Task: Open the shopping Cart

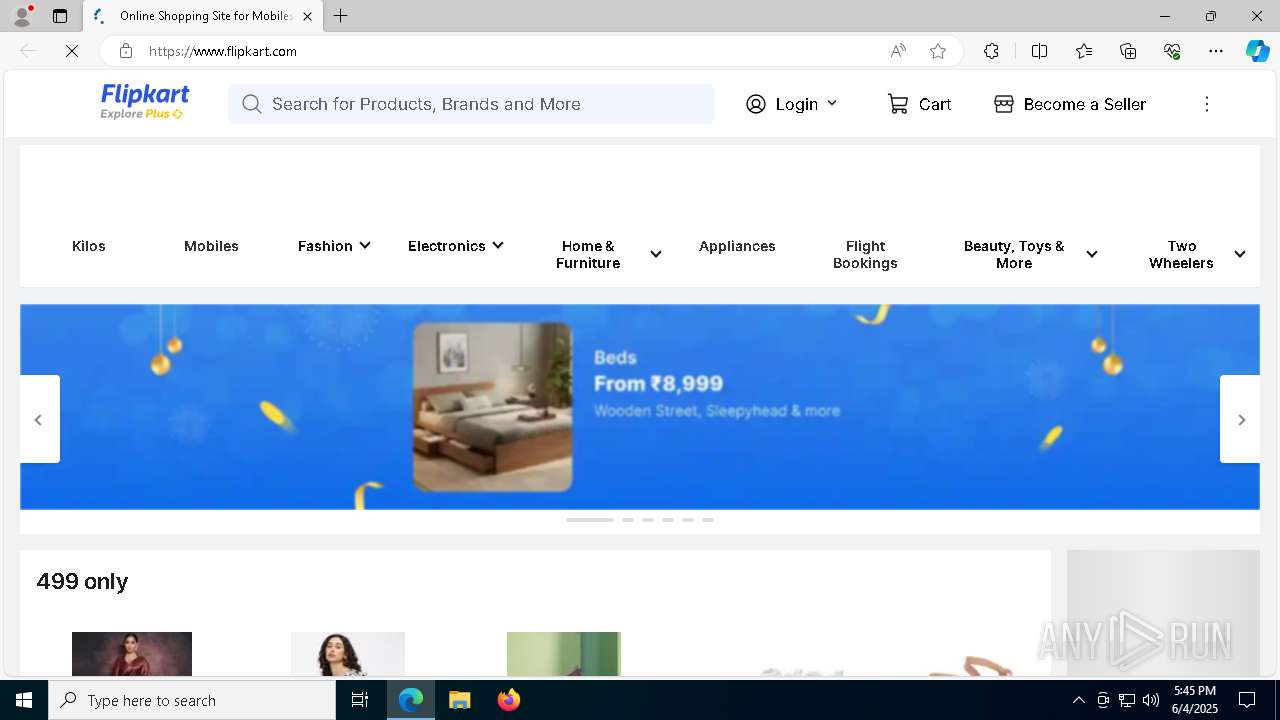Action: (x=919, y=104)
